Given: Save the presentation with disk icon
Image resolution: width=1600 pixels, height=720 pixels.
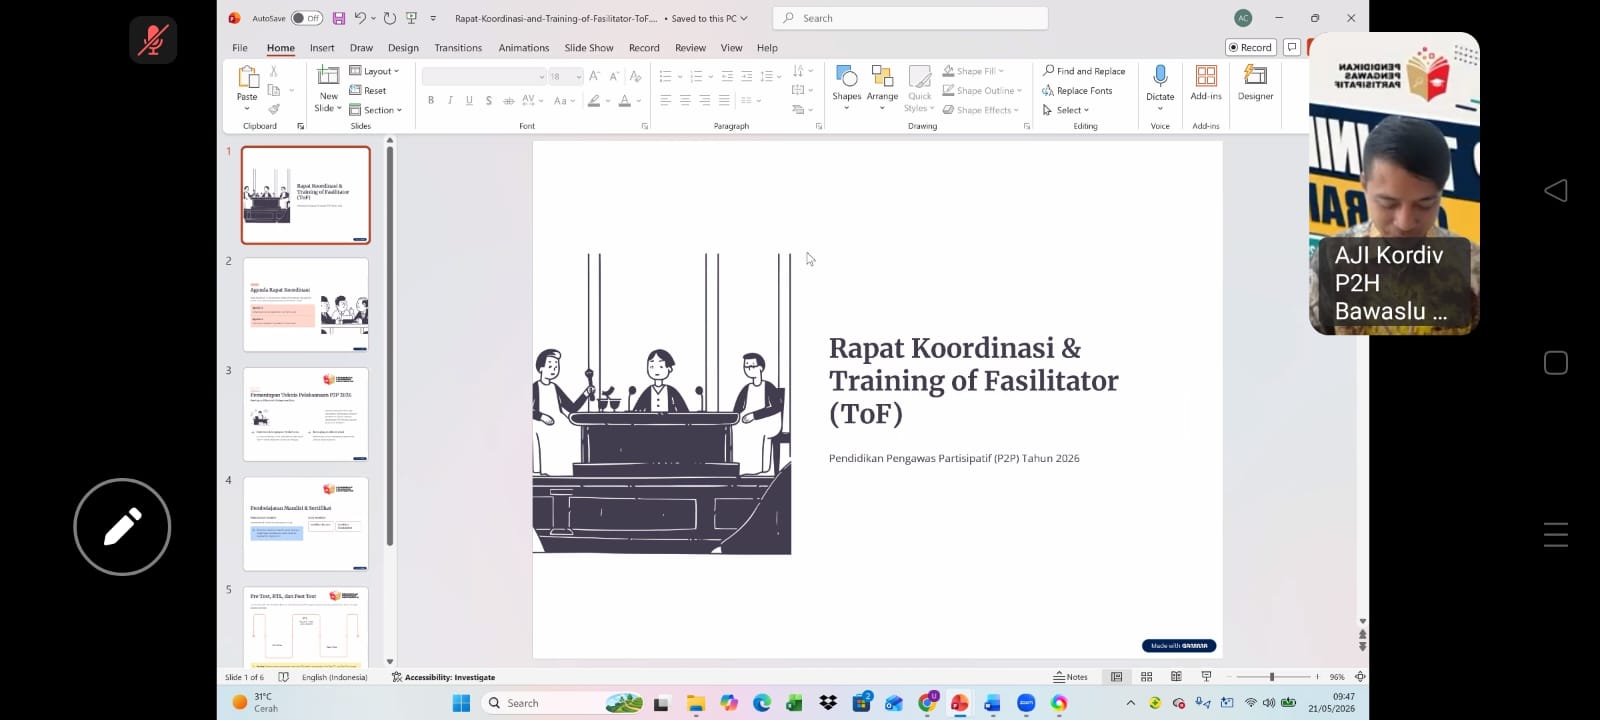Looking at the screenshot, I should (x=339, y=18).
